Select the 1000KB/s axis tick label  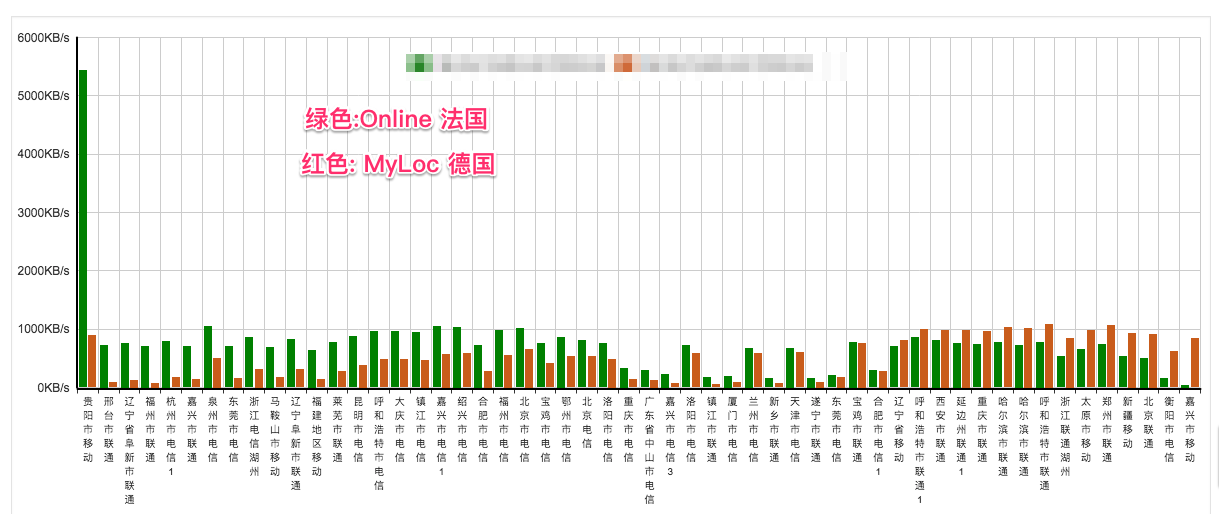click(42, 329)
